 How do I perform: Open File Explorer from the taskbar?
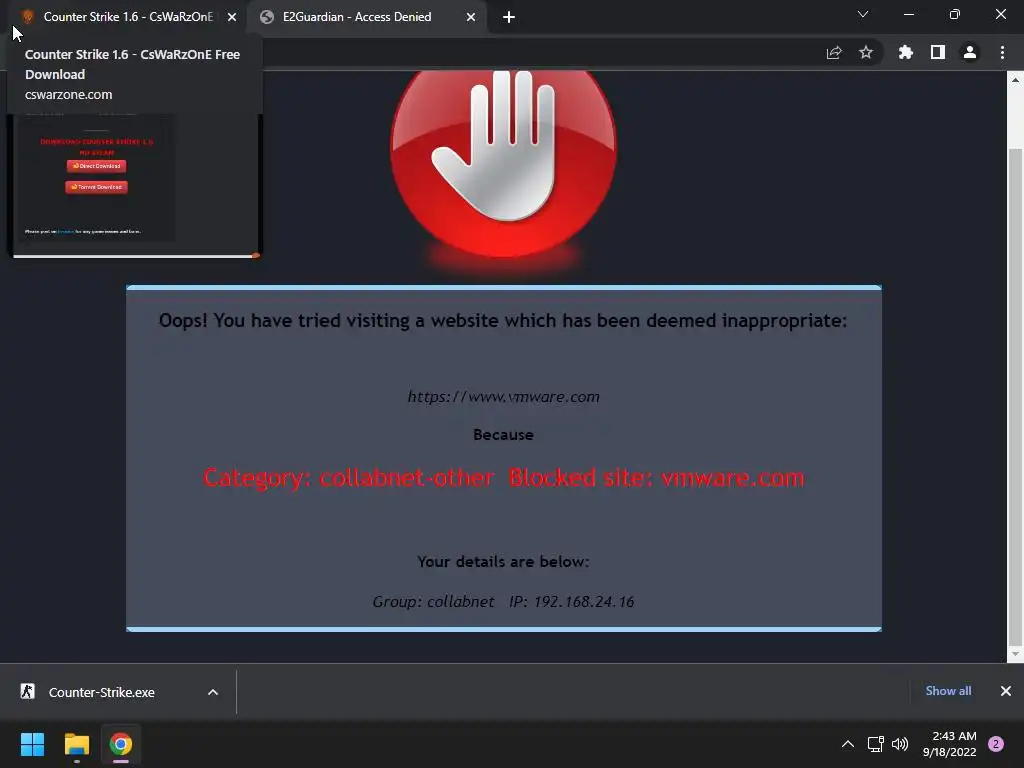tap(76, 744)
